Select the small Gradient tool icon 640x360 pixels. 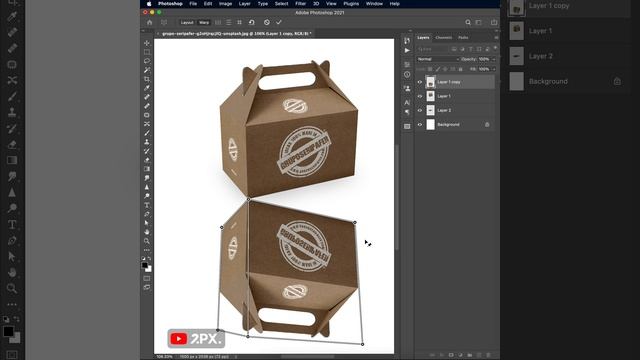(x=147, y=169)
